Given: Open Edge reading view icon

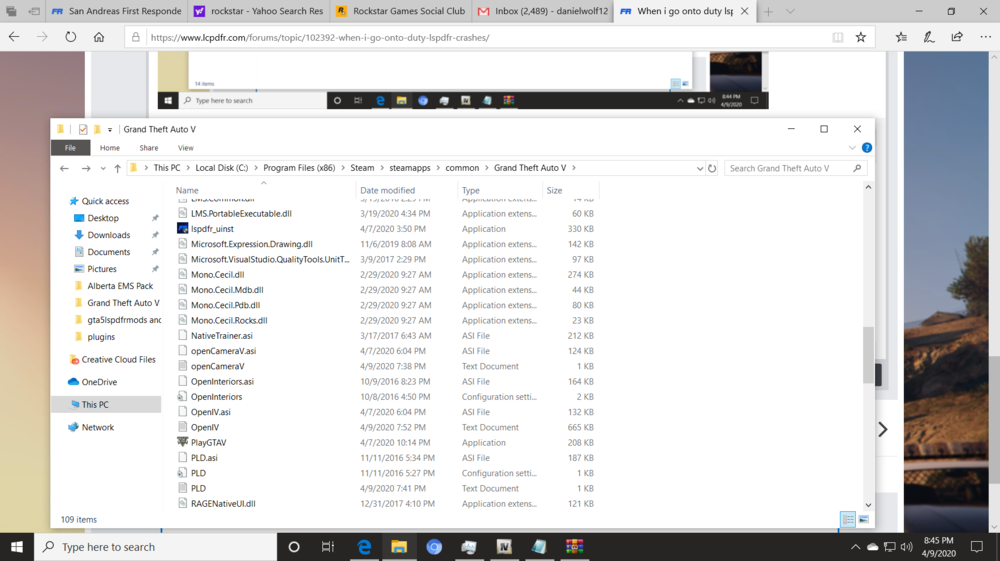Looking at the screenshot, I should pos(838,37).
